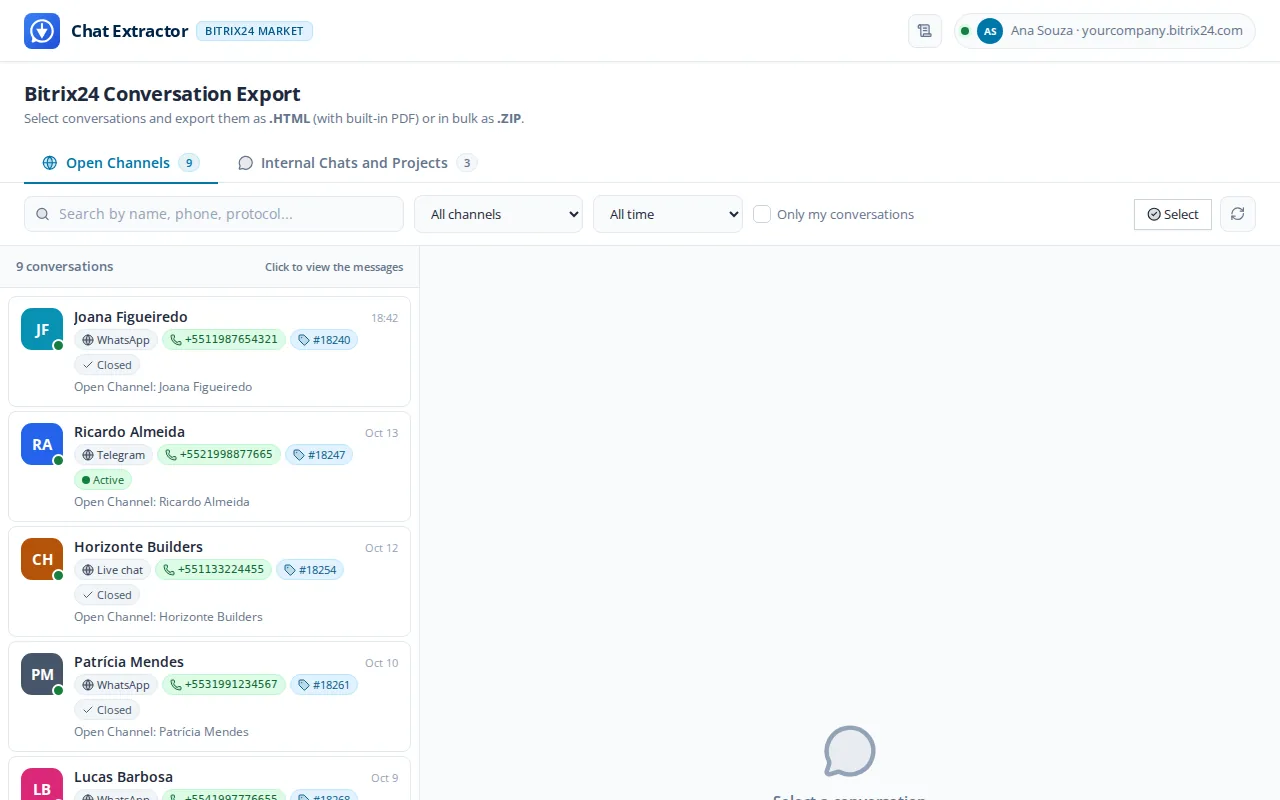Open Lucas Barbosa conversation name
Screen dimensions: 1280x800
(x=123, y=777)
